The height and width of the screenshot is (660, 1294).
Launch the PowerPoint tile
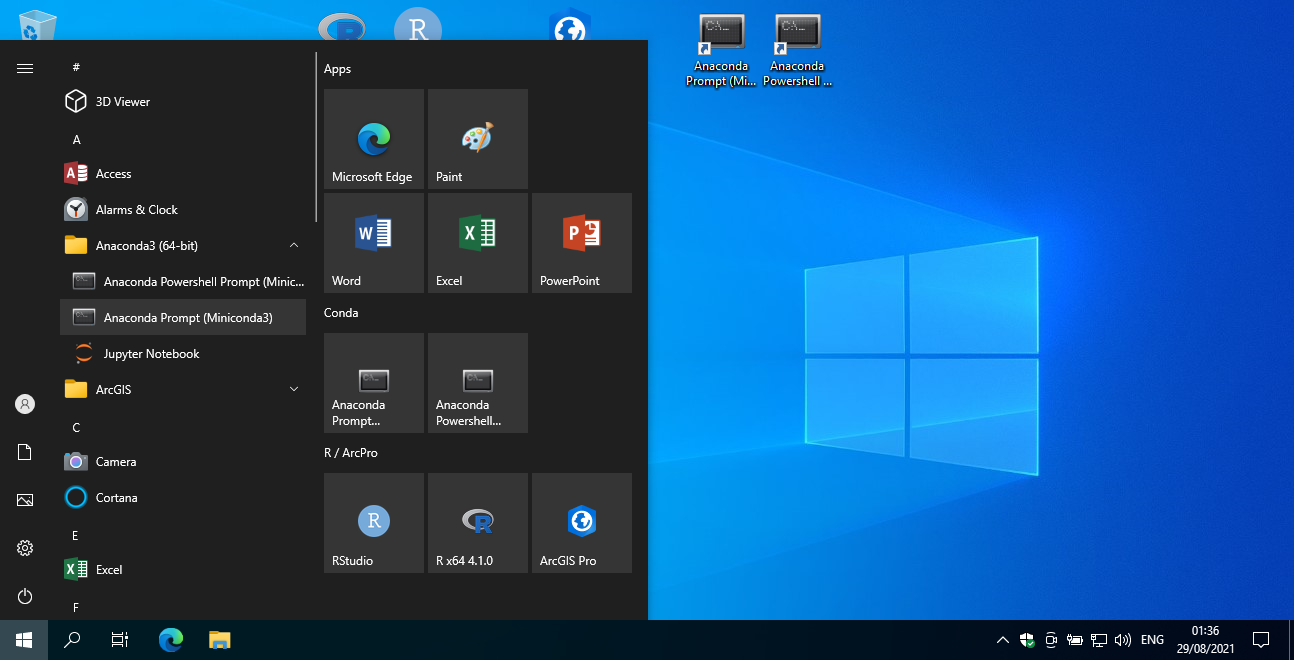pyautogui.click(x=581, y=243)
